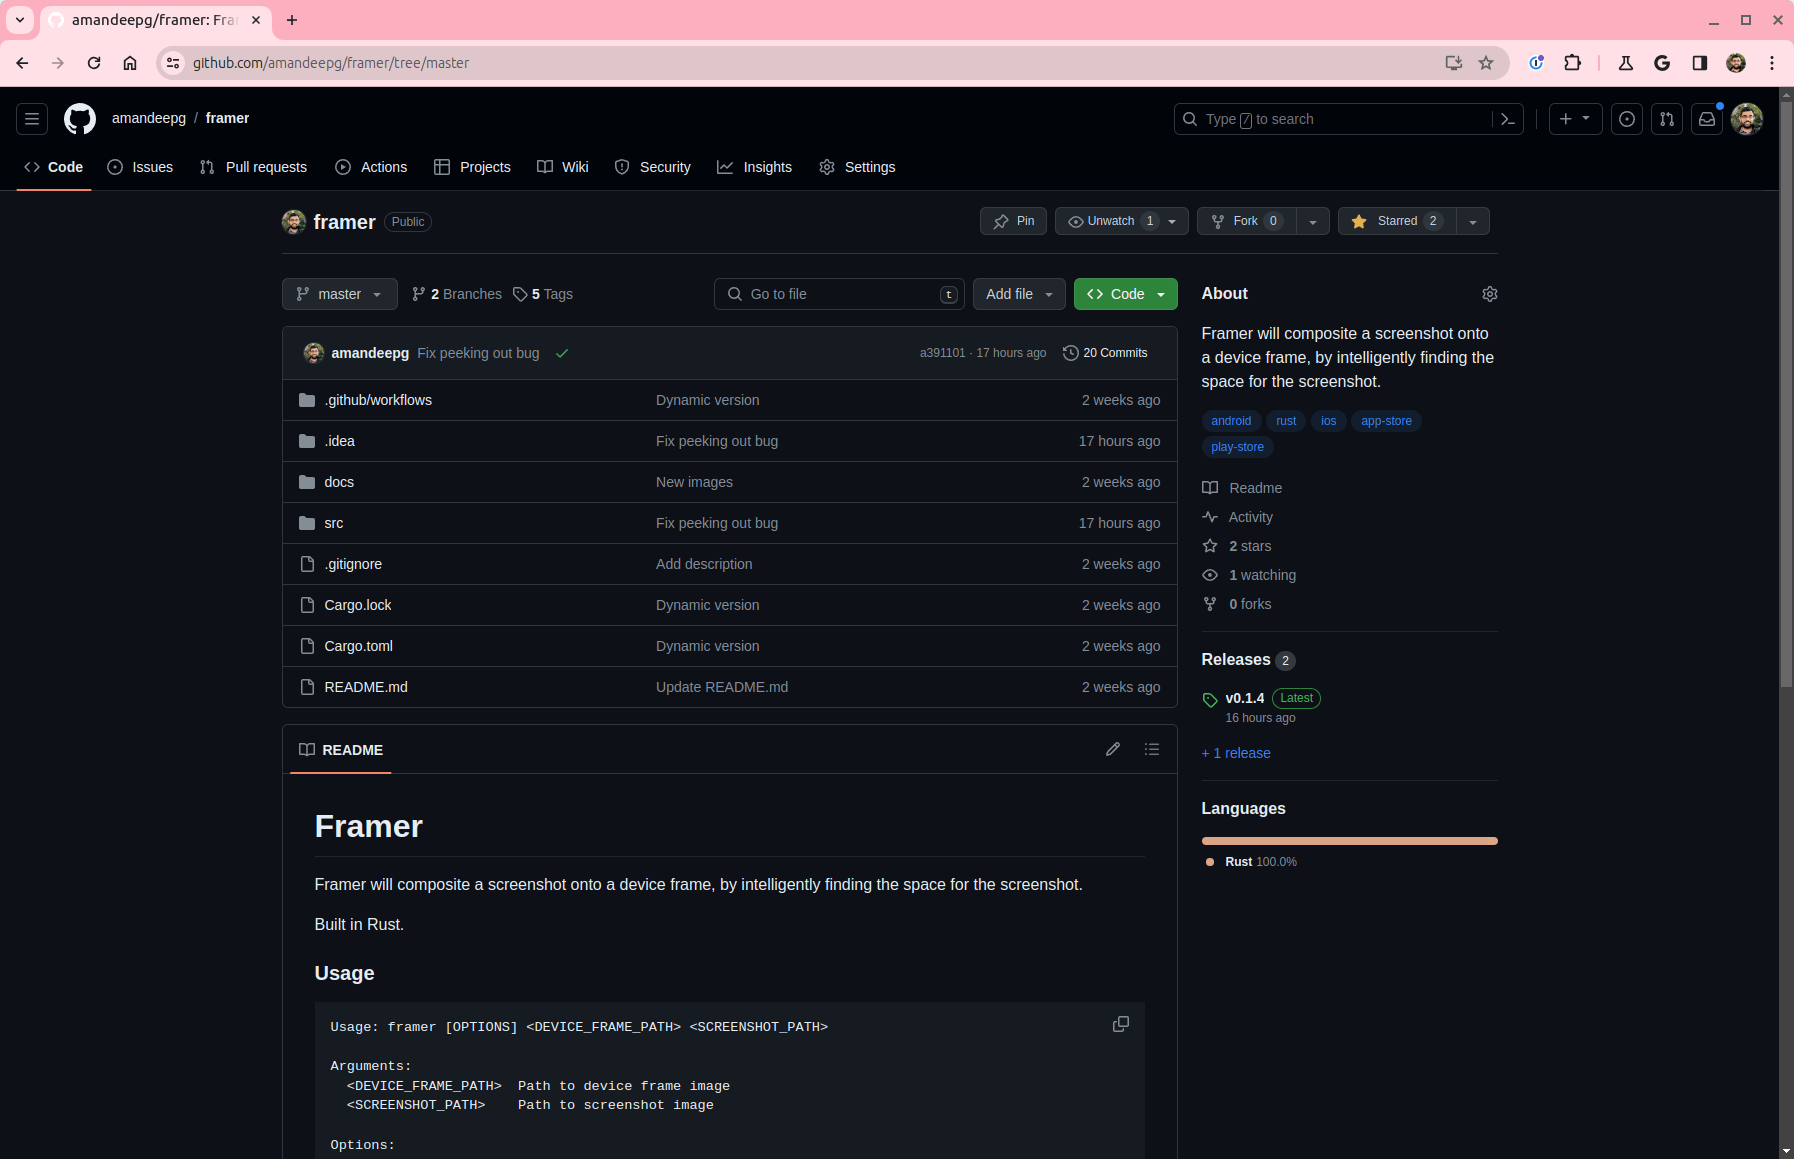Open the Fork options dropdown arrow
The image size is (1794, 1159).
click(1313, 221)
